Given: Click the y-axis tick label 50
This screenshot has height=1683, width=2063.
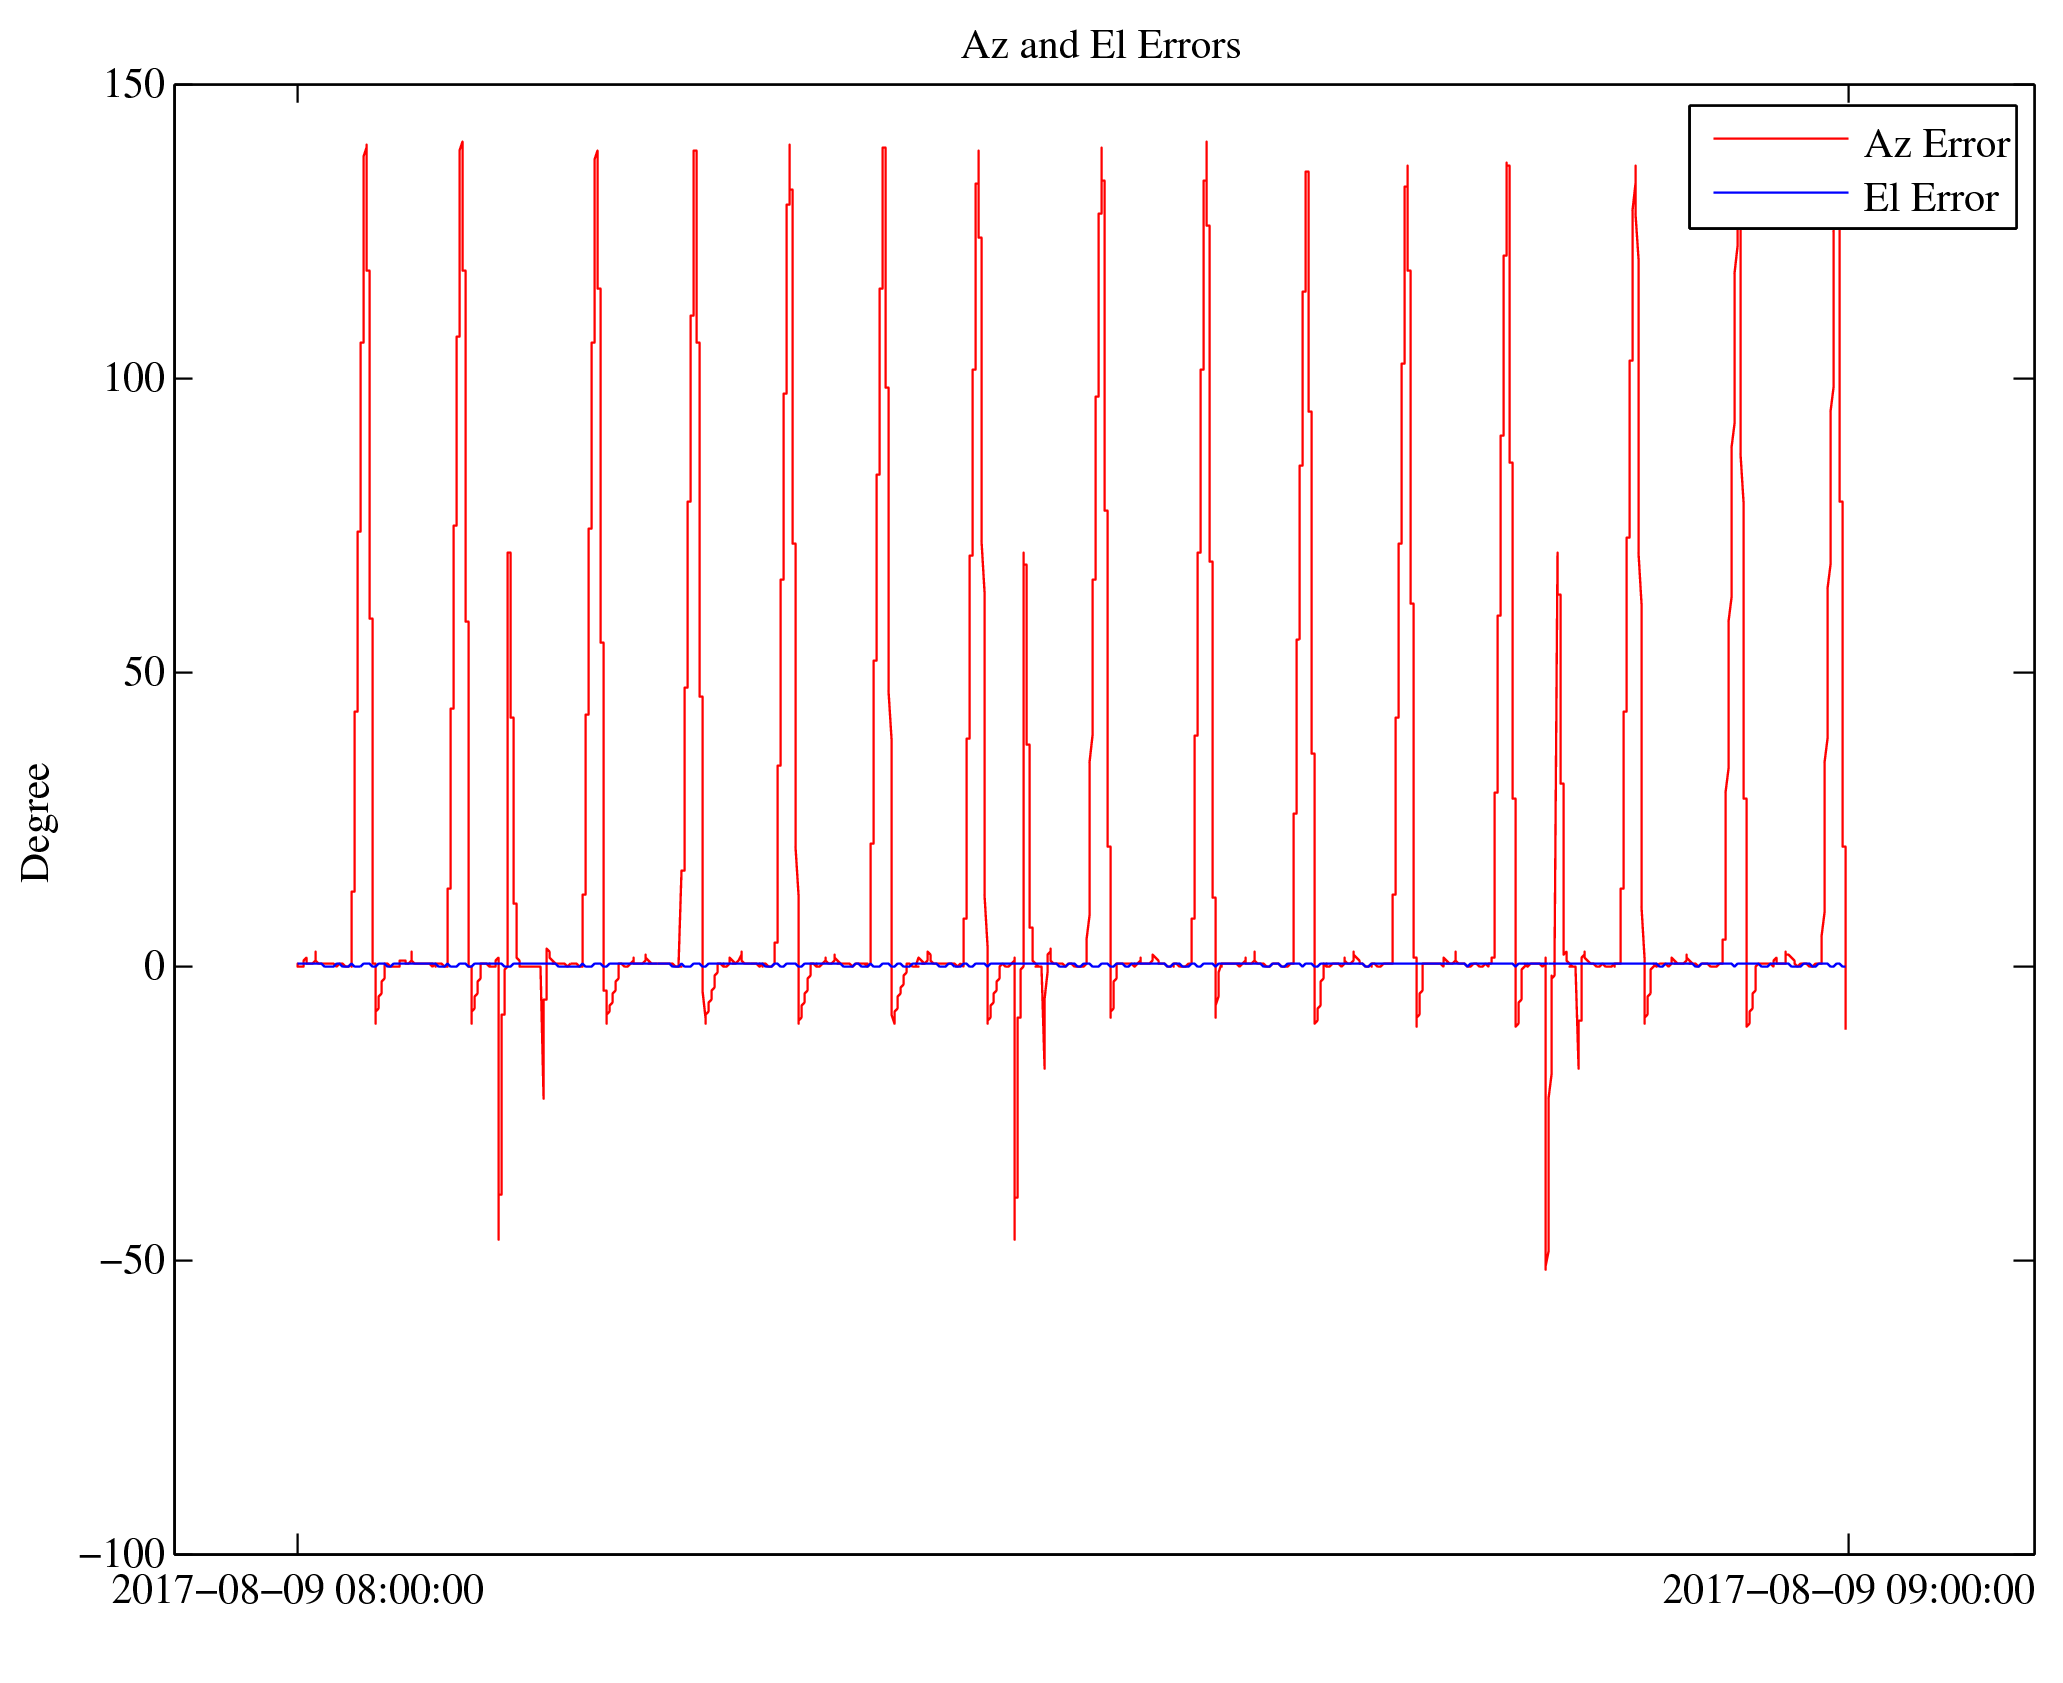Looking at the screenshot, I should [144, 673].
